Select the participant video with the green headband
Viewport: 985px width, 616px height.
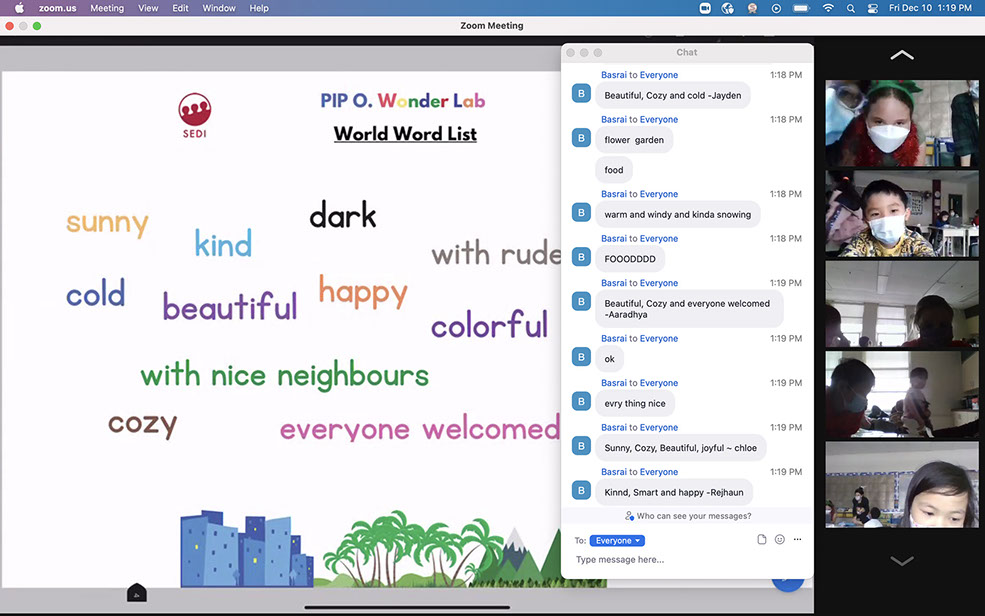coord(901,123)
